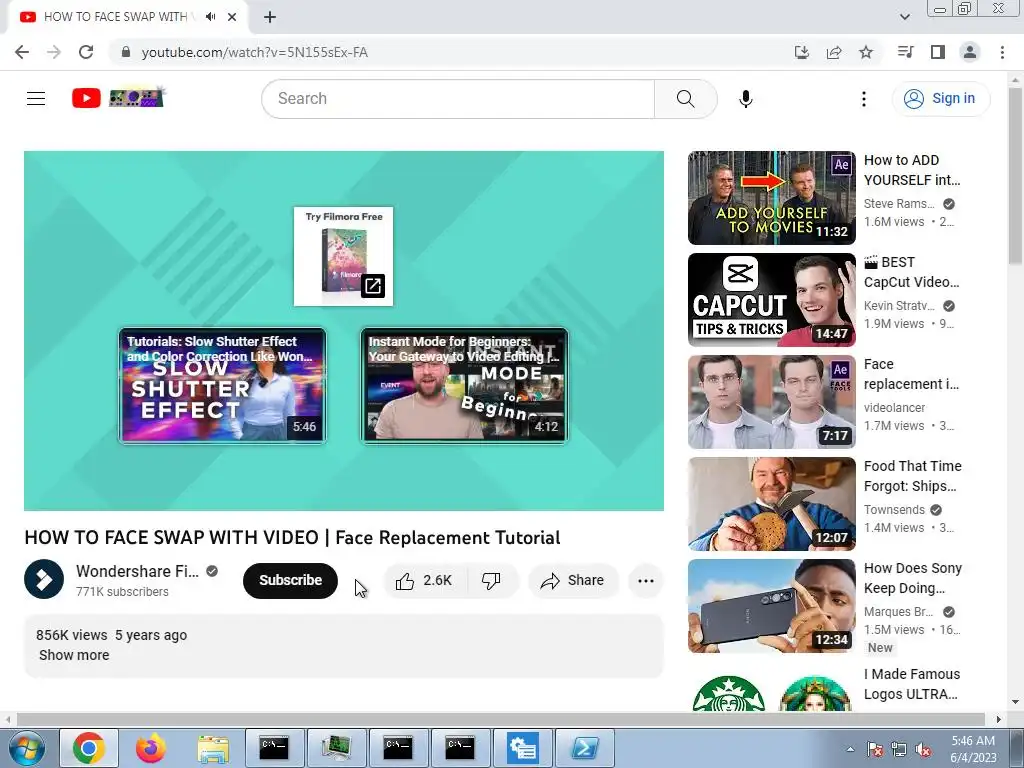The height and width of the screenshot is (768, 1024).
Task: Open BEST CapCut Video title link
Action: [x=912, y=272]
